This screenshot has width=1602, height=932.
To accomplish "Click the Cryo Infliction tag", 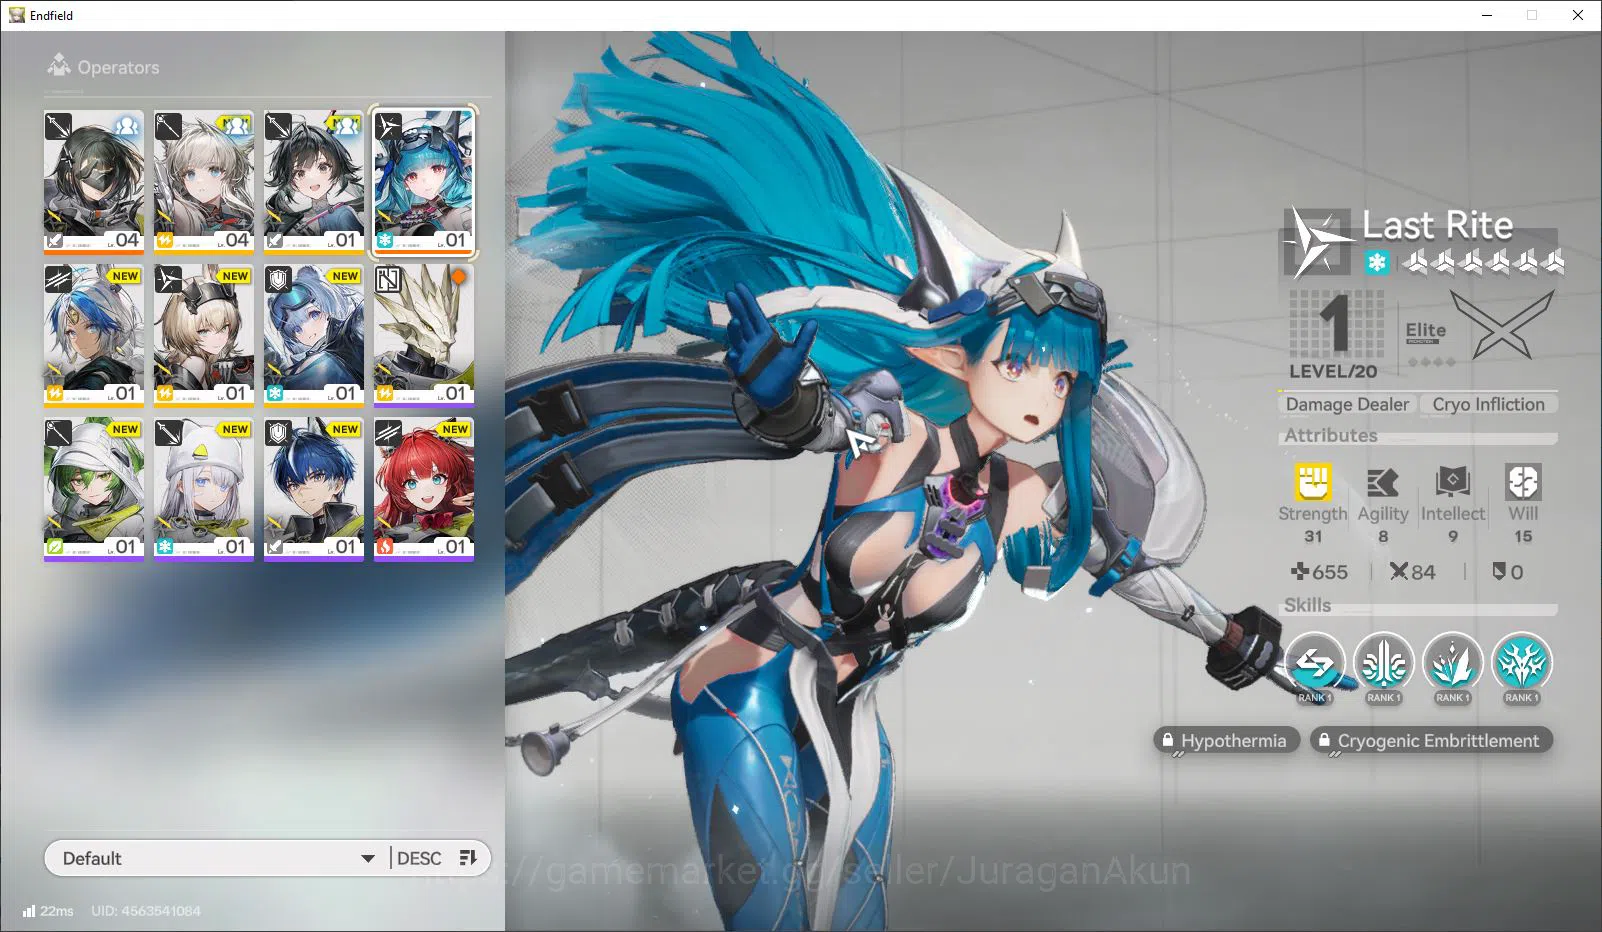I will coord(1488,404).
